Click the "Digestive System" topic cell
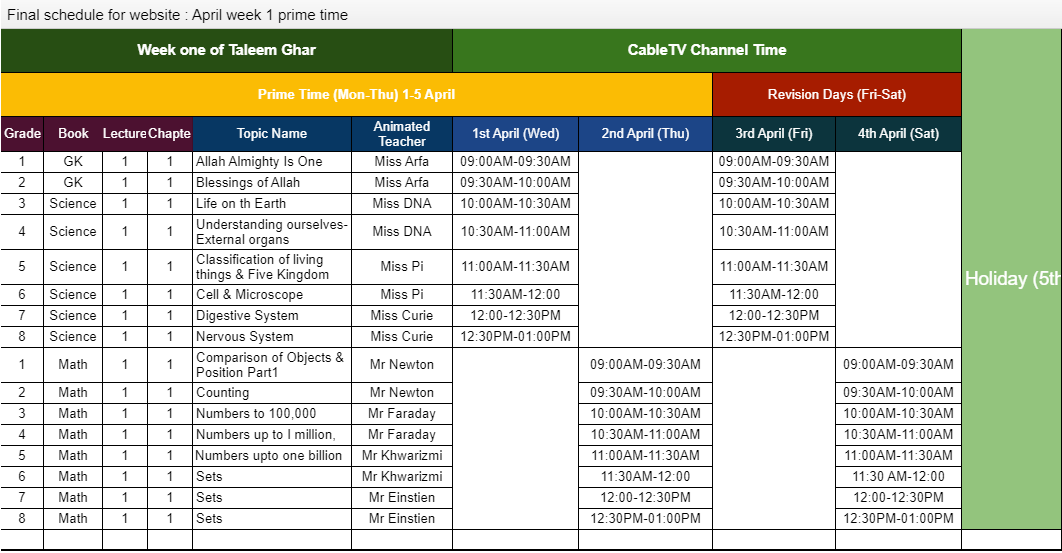This screenshot has height=553, width=1062. click(x=247, y=316)
